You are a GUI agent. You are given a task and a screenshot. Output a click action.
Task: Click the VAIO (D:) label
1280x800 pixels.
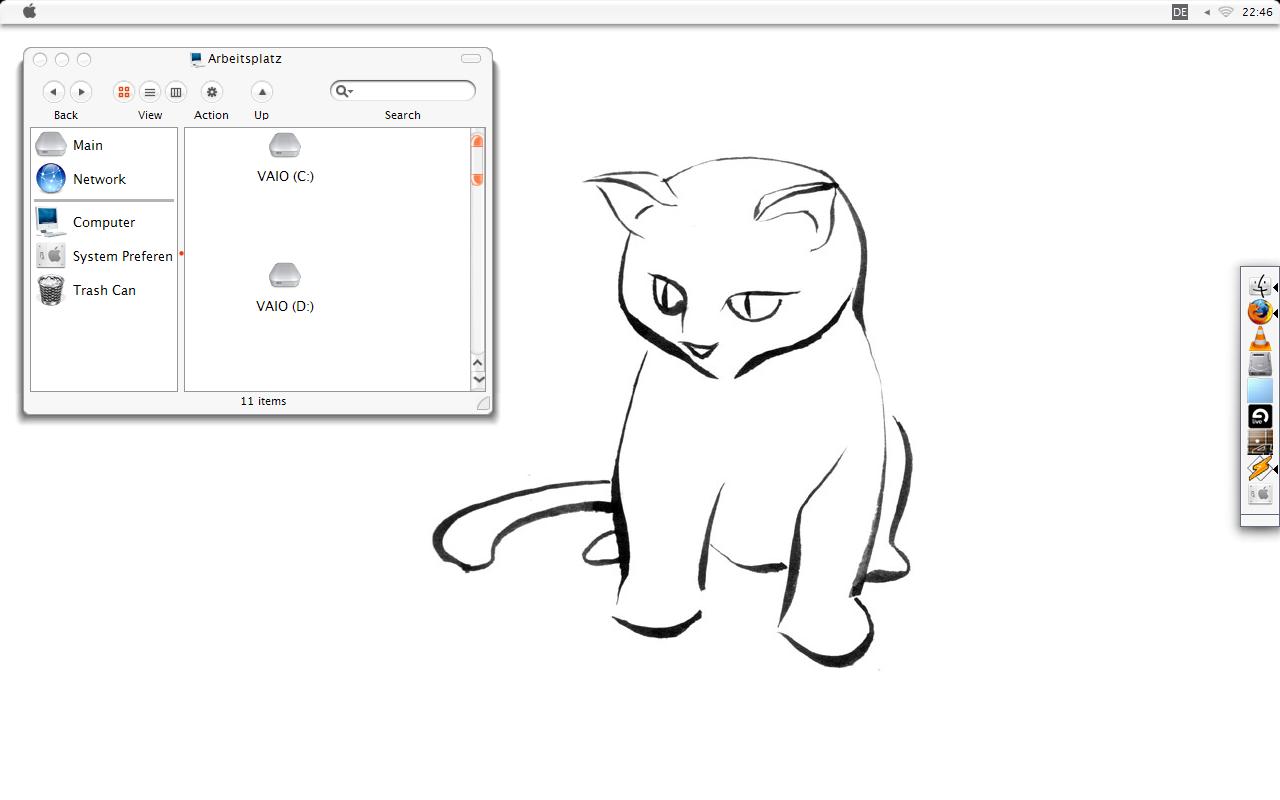pos(285,306)
